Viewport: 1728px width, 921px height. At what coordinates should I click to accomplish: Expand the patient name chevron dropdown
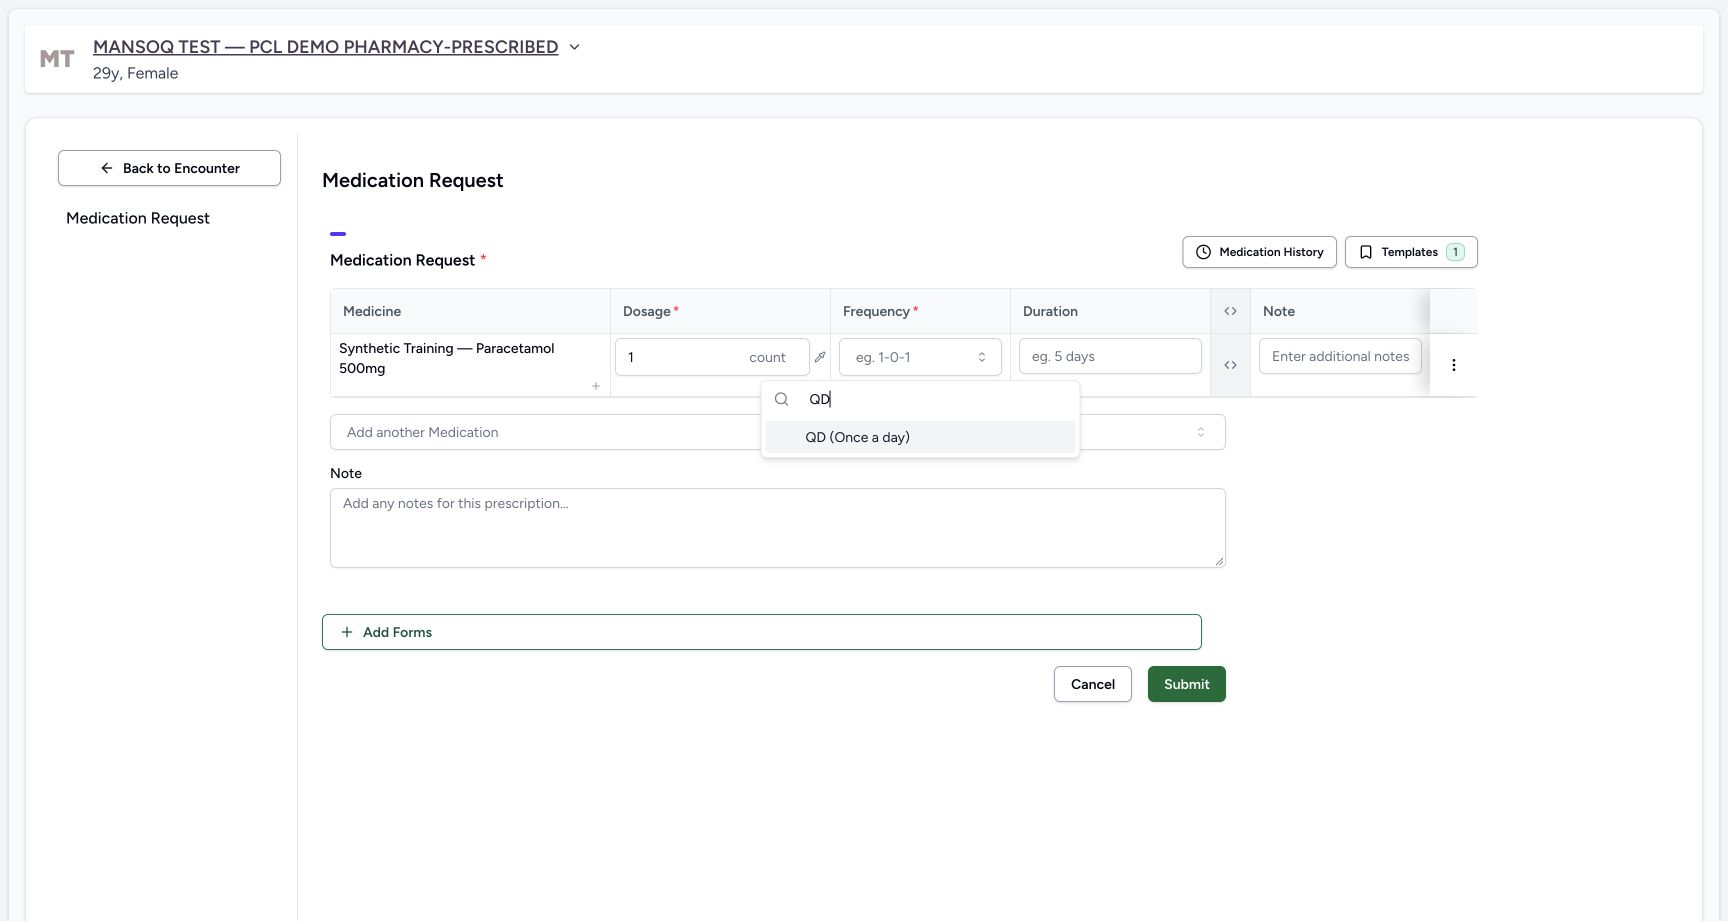[x=574, y=47]
